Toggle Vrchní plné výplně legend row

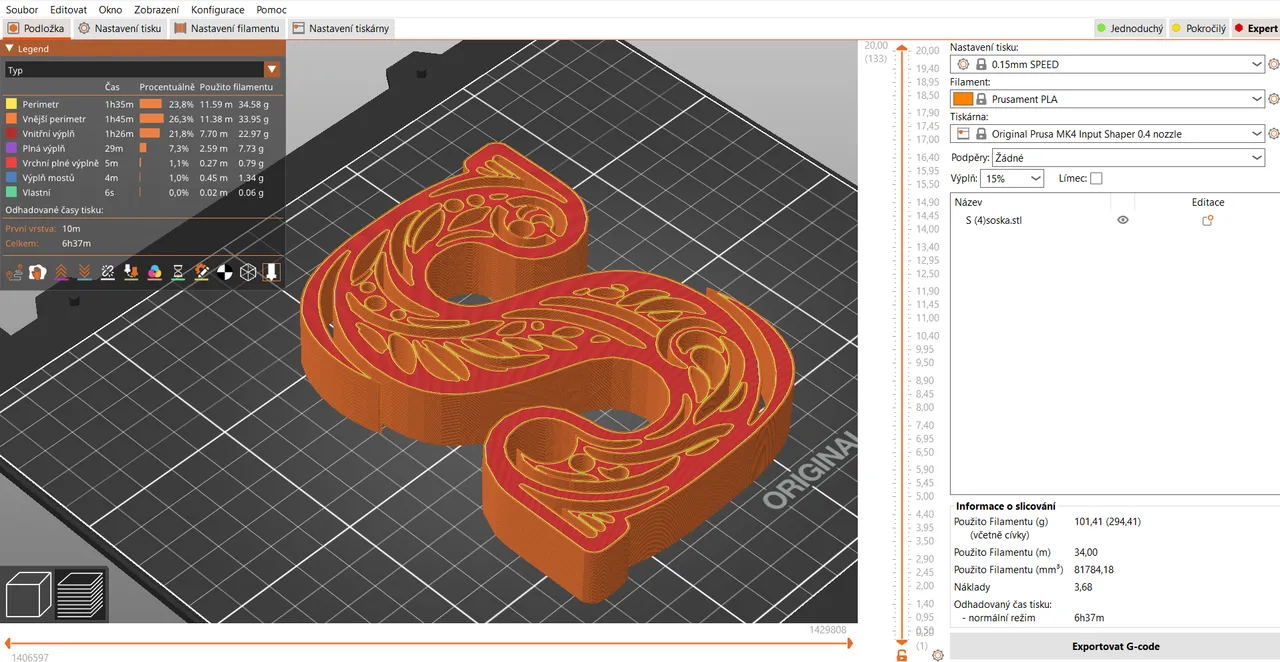tap(143, 163)
